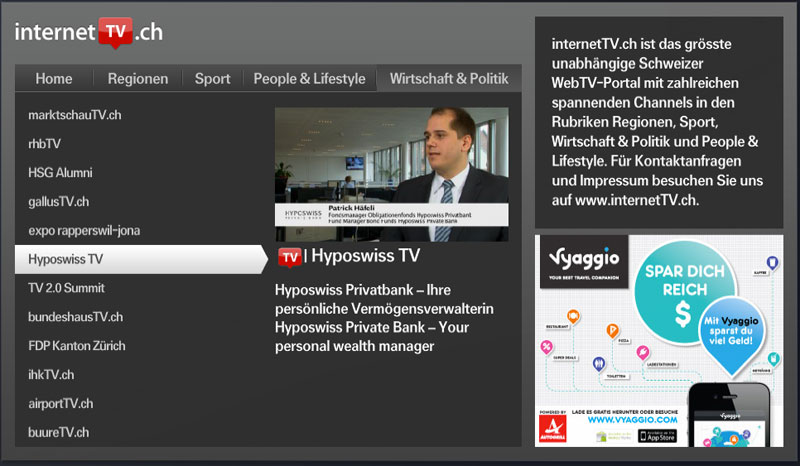
Task: Click the phone image in Vyaggio ad
Action: (730, 415)
